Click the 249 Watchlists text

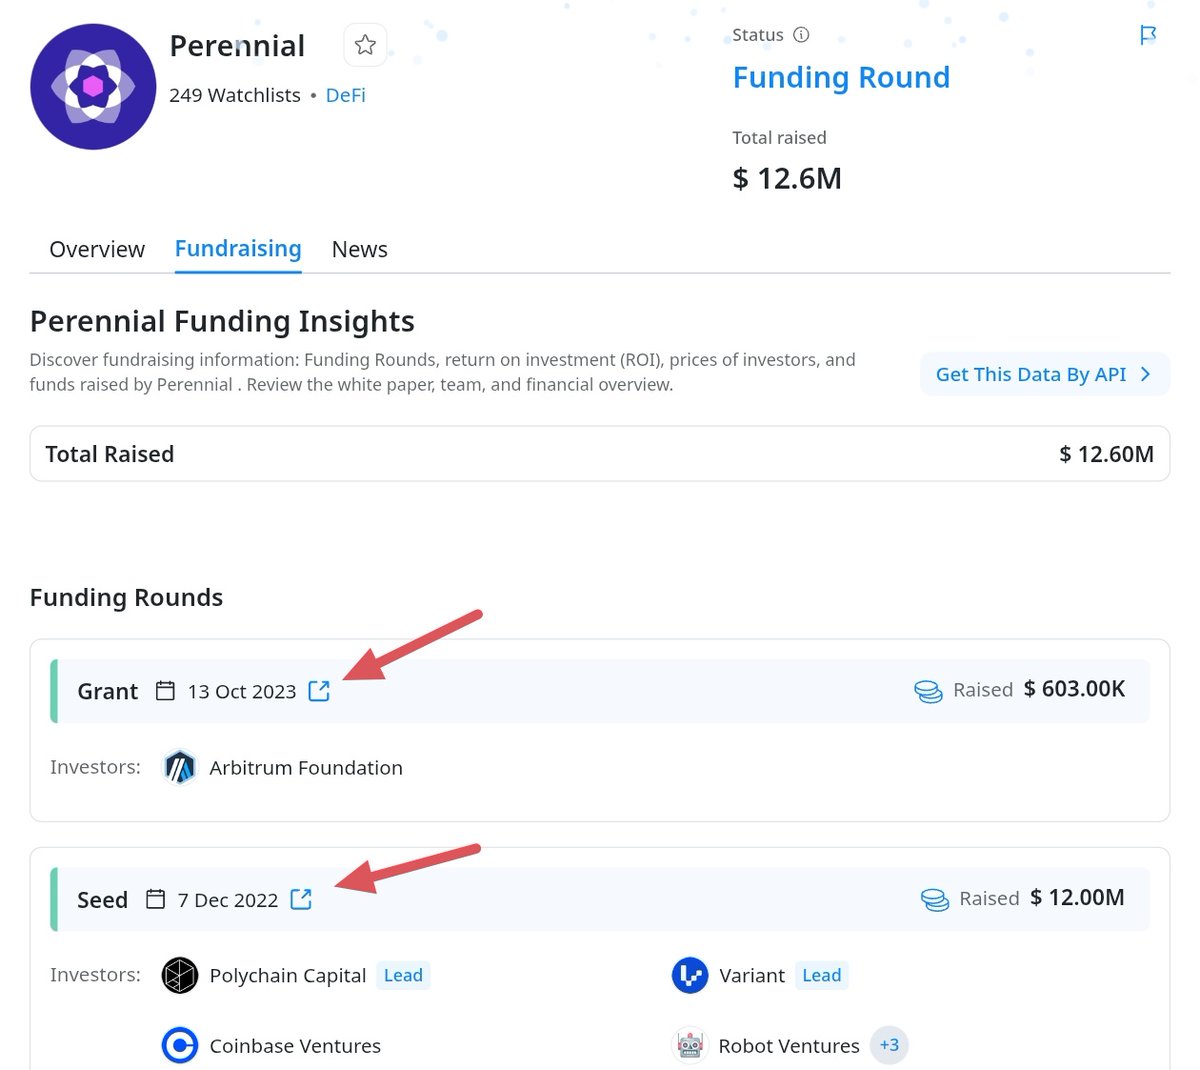[x=235, y=95]
